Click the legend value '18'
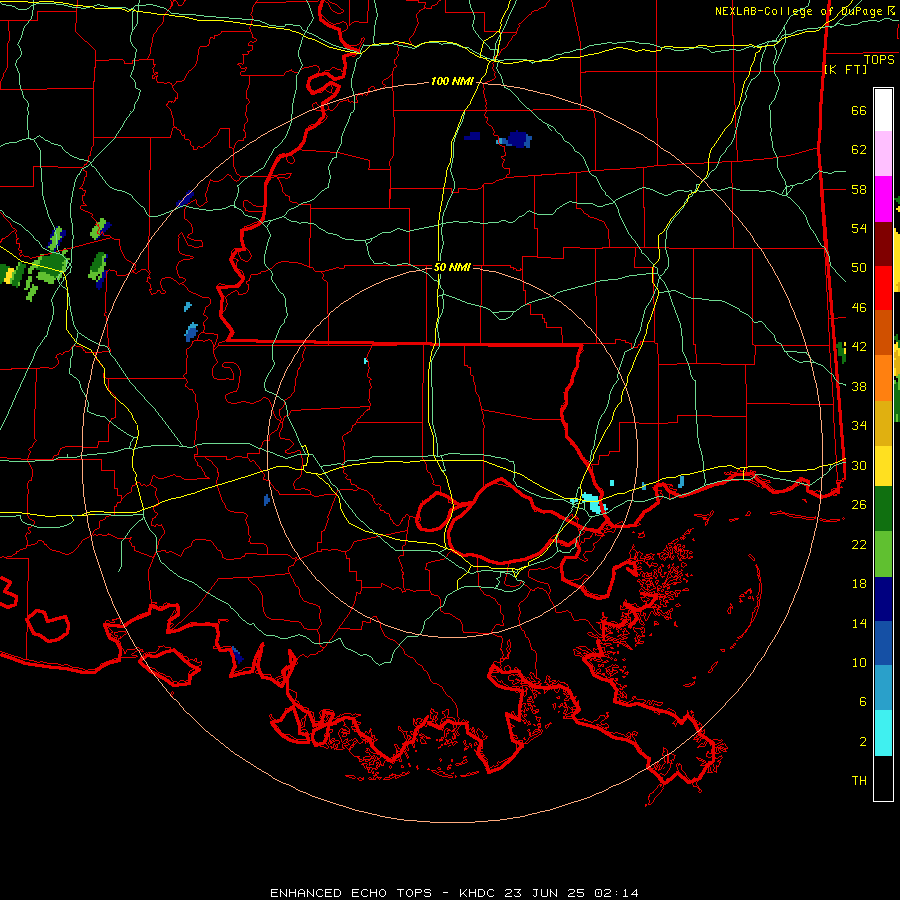 [x=859, y=584]
